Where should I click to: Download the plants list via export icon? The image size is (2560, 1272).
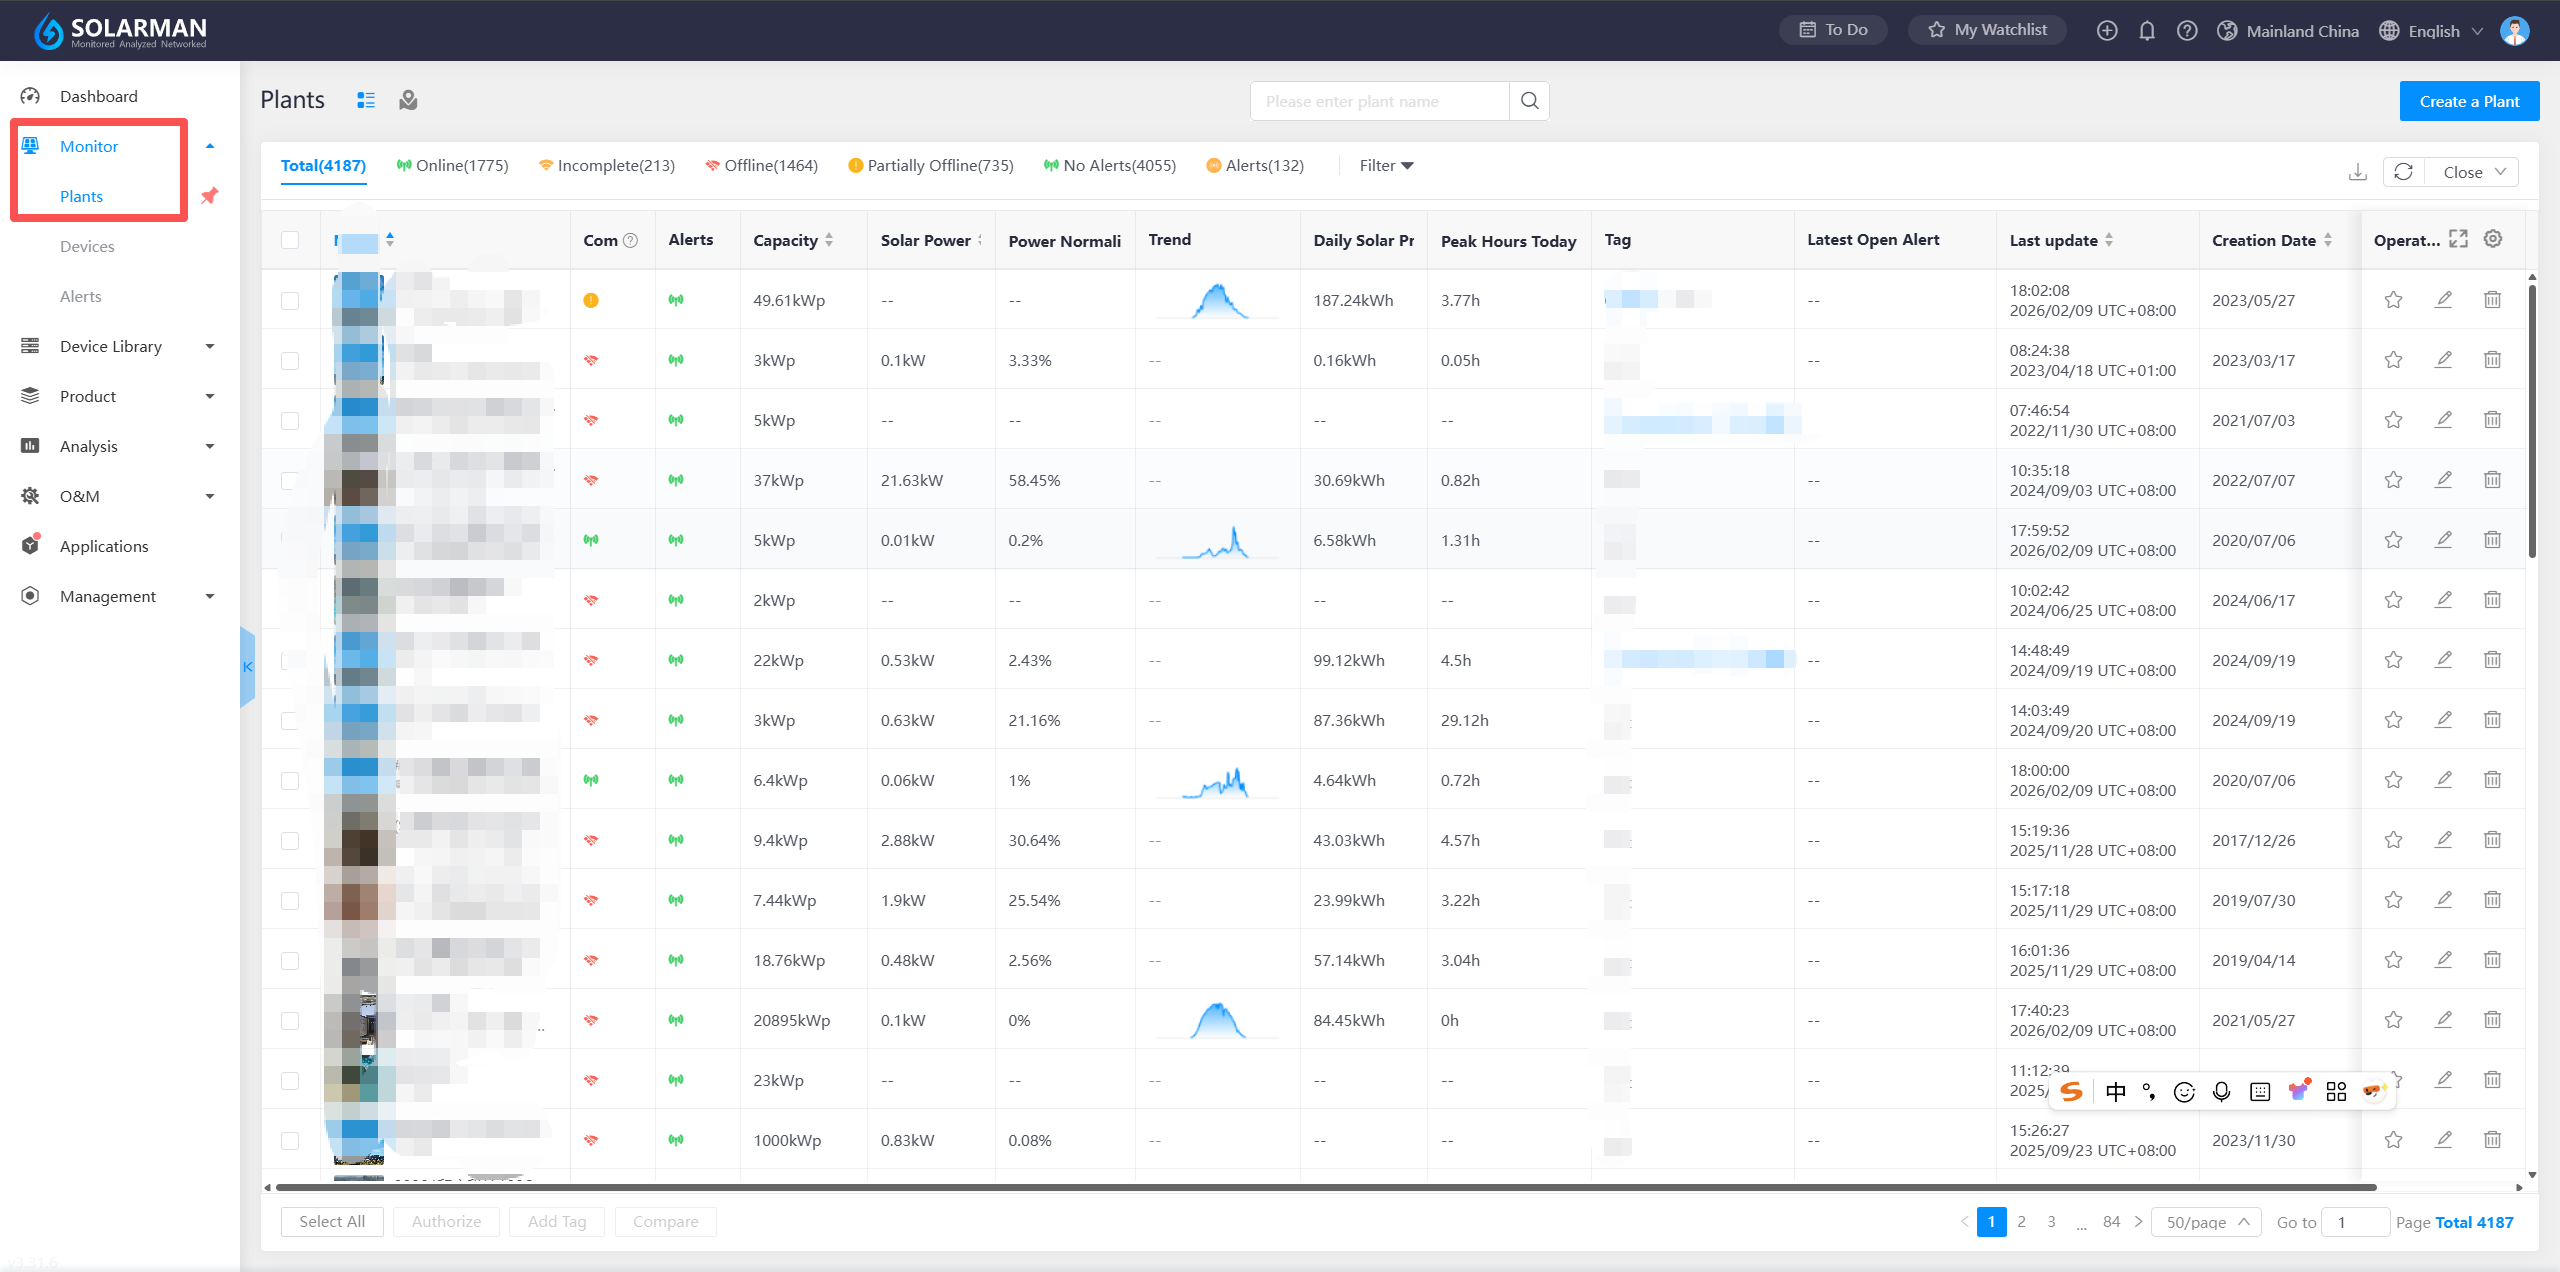click(2357, 172)
